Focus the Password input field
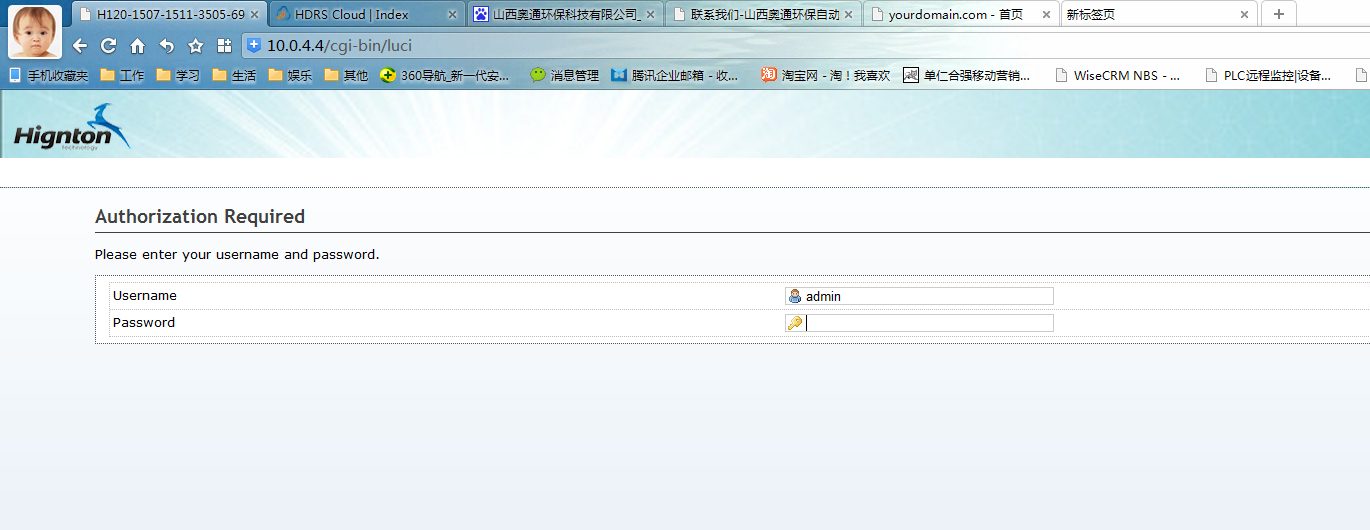 (927, 323)
